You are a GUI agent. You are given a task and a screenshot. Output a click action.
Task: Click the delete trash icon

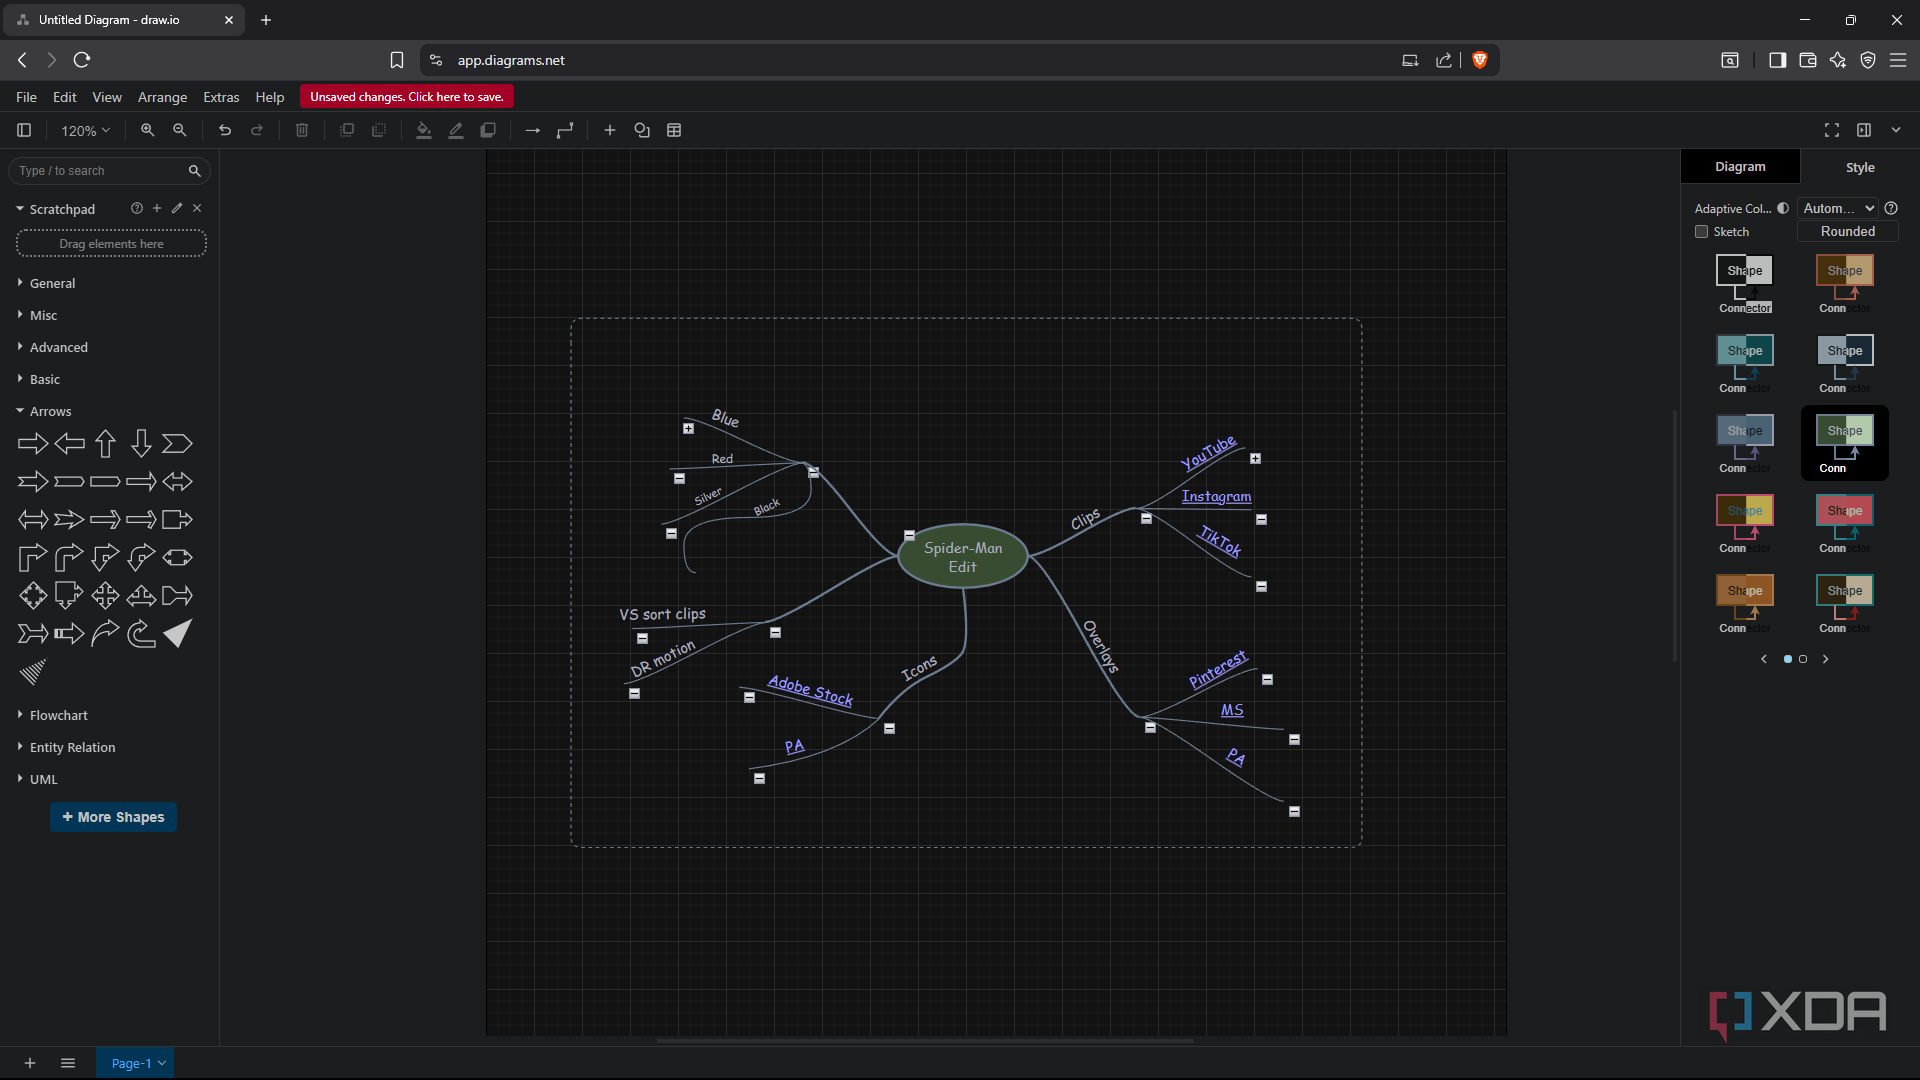(x=302, y=130)
